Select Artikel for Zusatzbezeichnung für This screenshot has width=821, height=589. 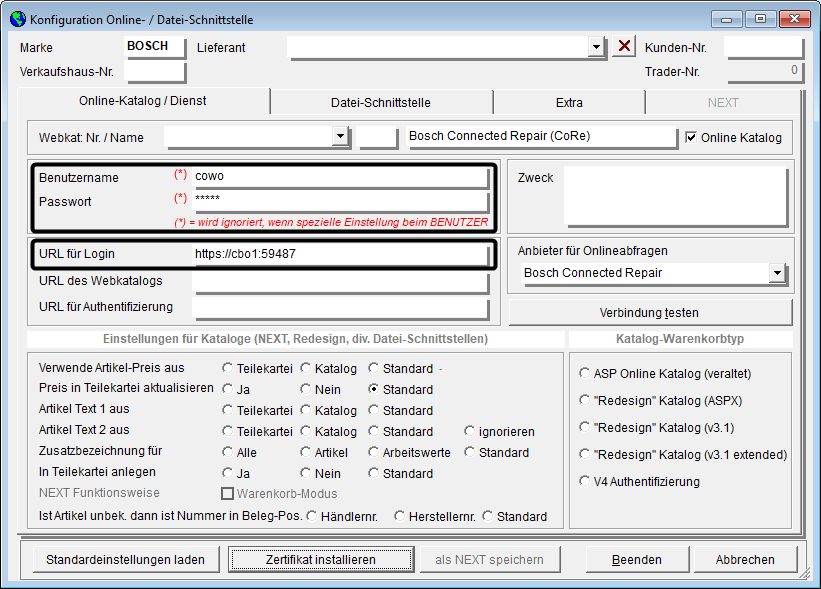pos(305,452)
